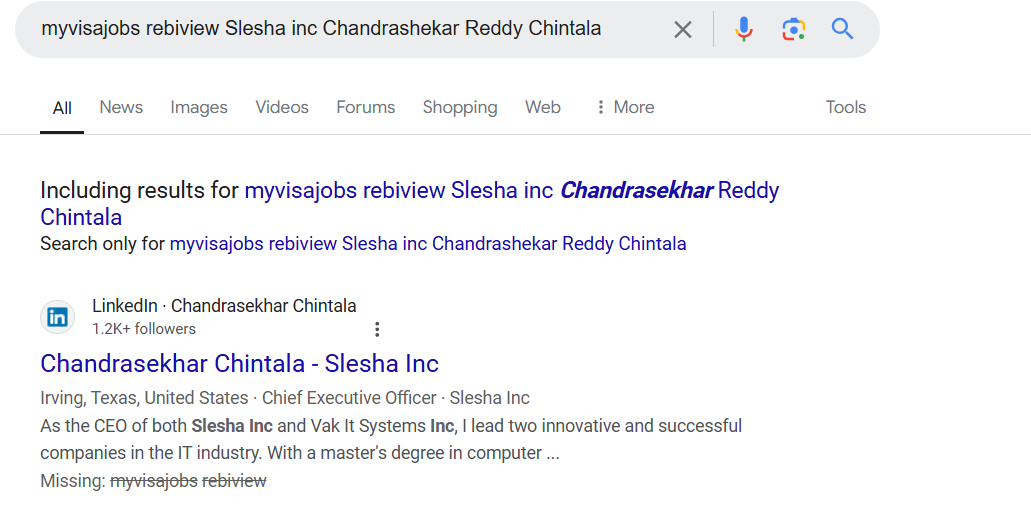Go to the Shopping tab
Viewport: 1031px width, 525px height.
(460, 107)
